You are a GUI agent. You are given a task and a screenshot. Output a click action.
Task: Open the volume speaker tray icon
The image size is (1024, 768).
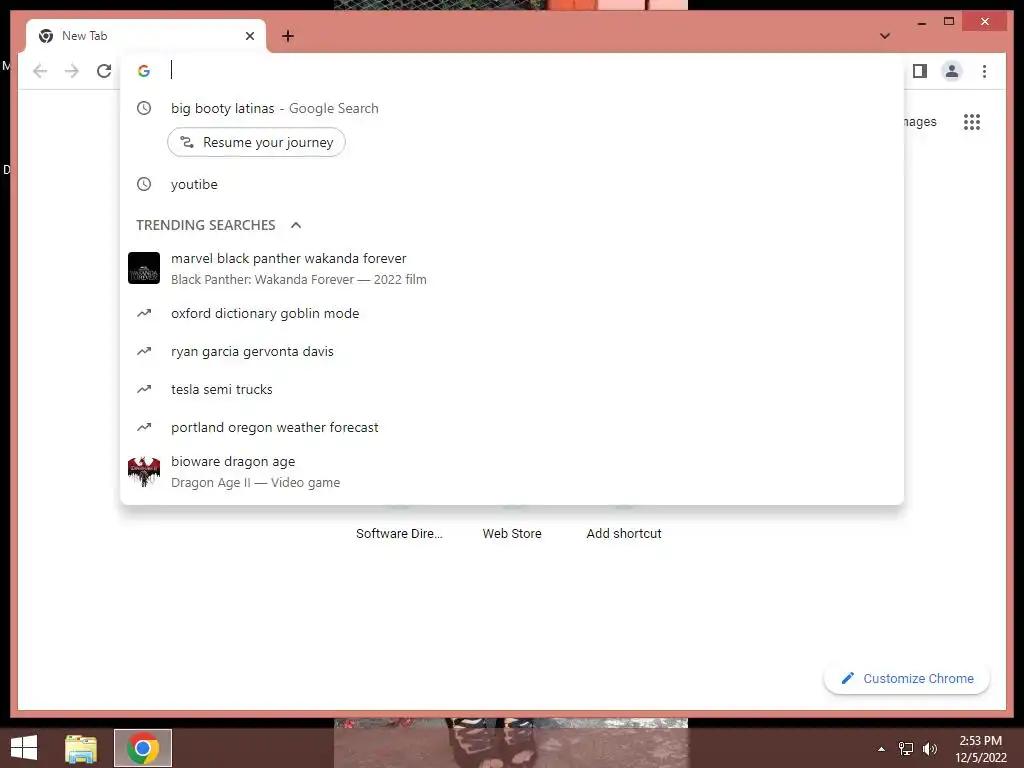click(x=929, y=749)
